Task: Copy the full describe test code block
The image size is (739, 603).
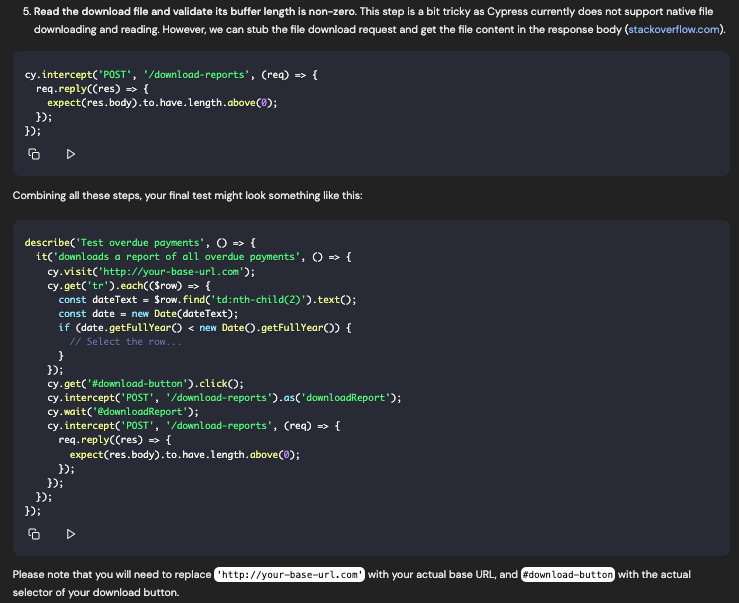Action: [x=34, y=534]
